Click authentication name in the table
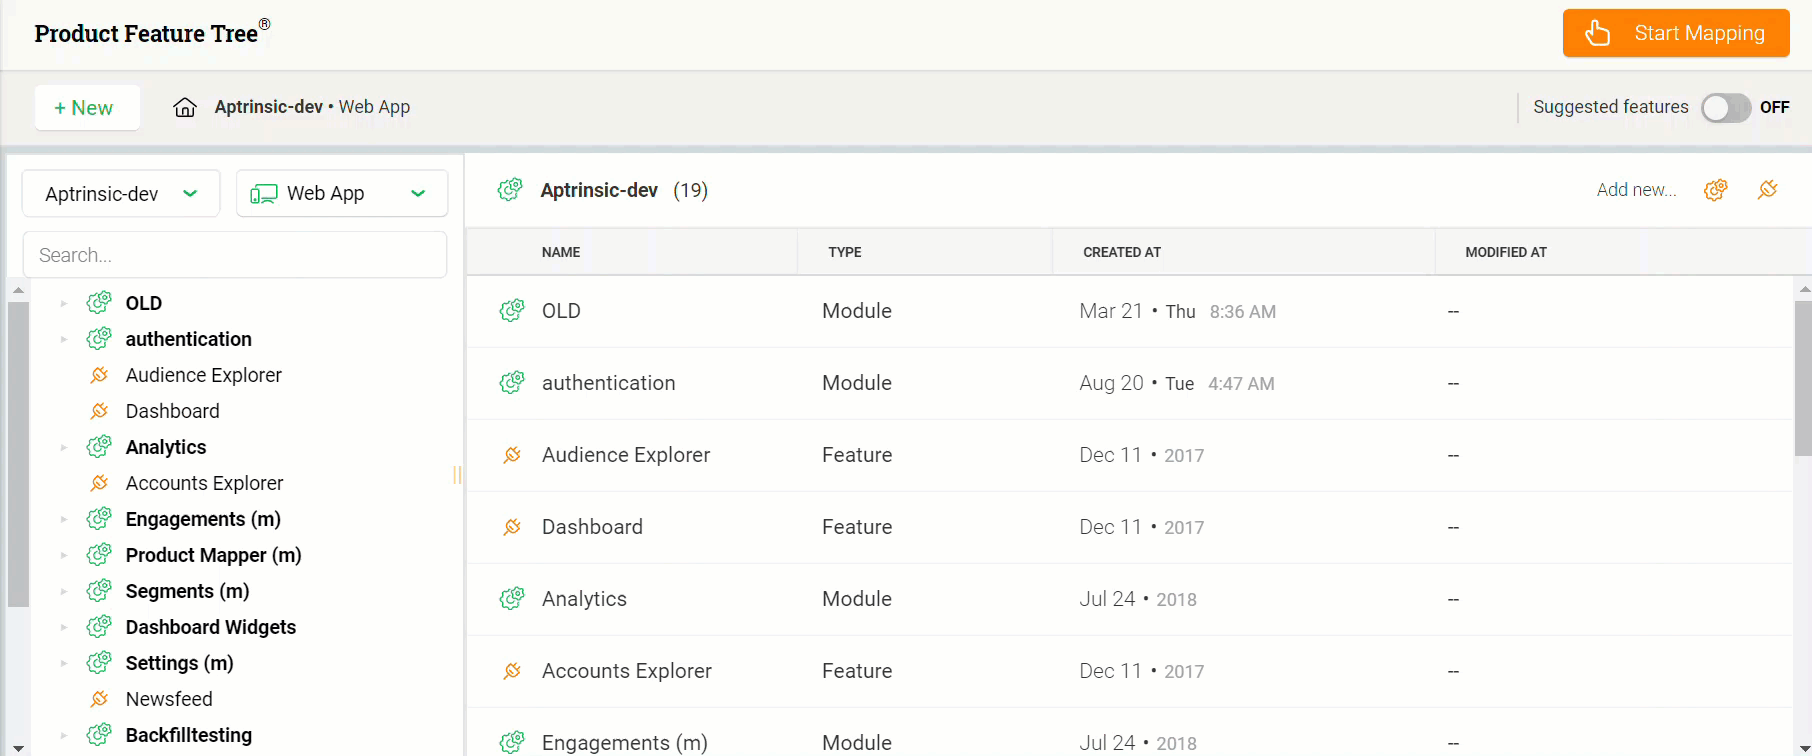The image size is (1812, 756). tap(608, 383)
